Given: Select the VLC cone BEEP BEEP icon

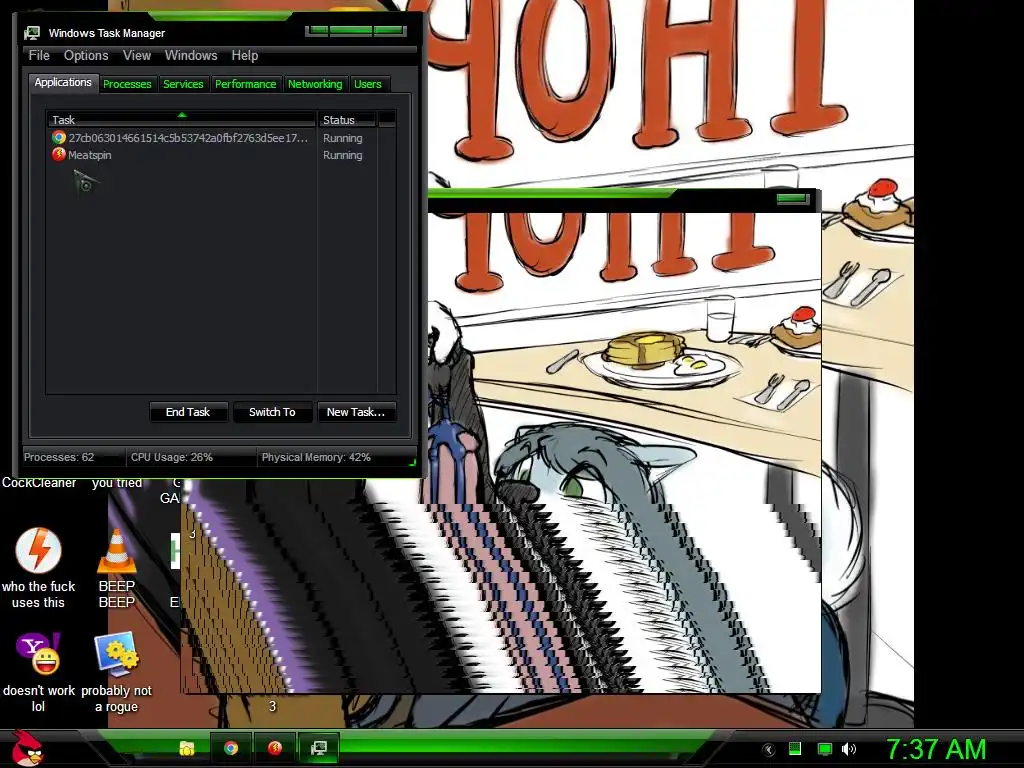Looking at the screenshot, I should 116,552.
